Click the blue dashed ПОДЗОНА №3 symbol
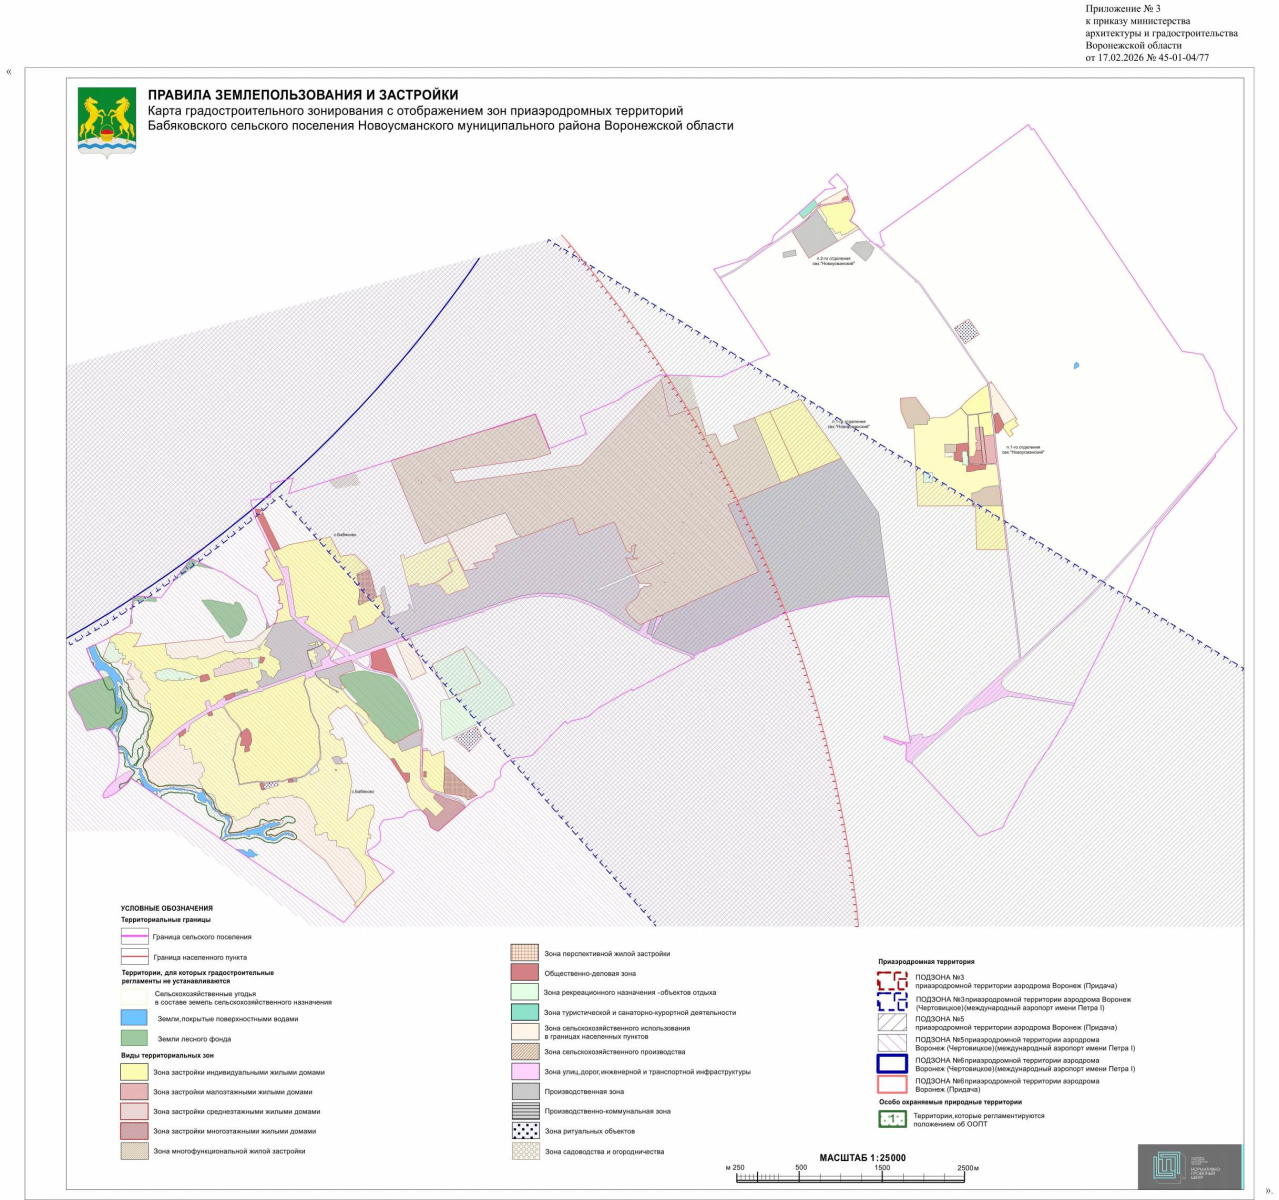Screen dimensions: 1279x1200 pos(892,1002)
